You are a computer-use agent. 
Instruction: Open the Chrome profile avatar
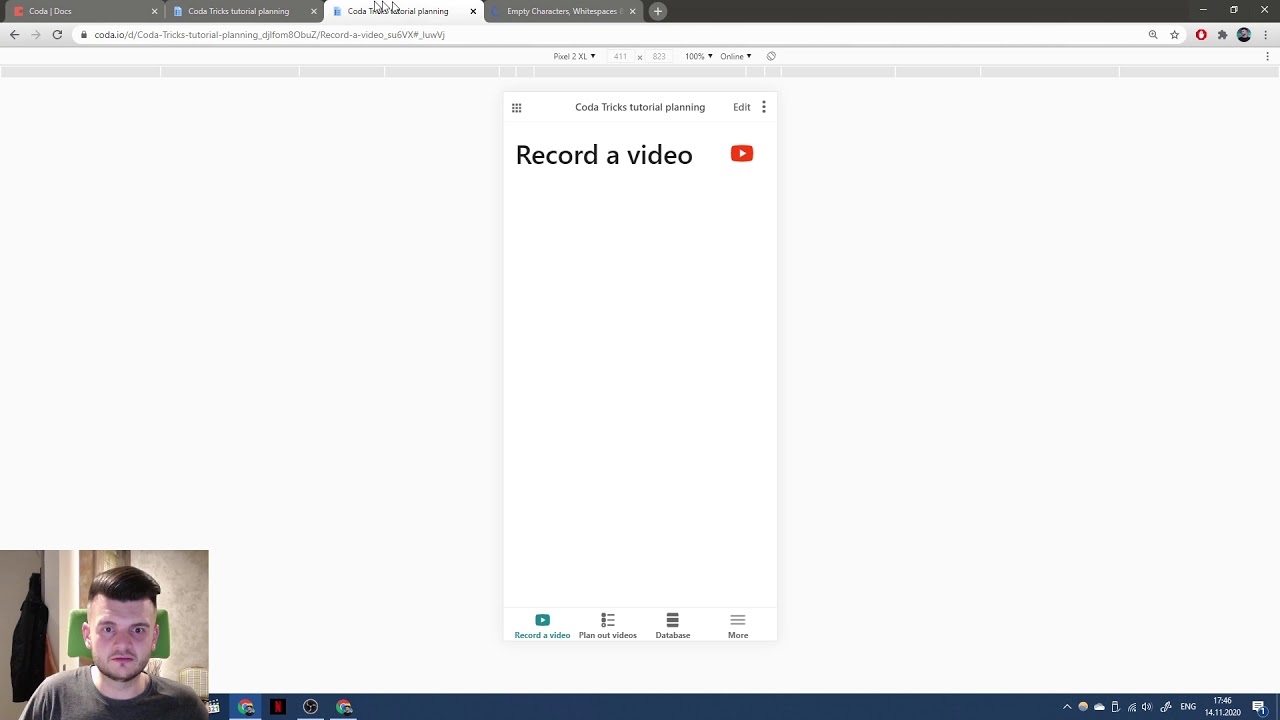click(x=1244, y=34)
